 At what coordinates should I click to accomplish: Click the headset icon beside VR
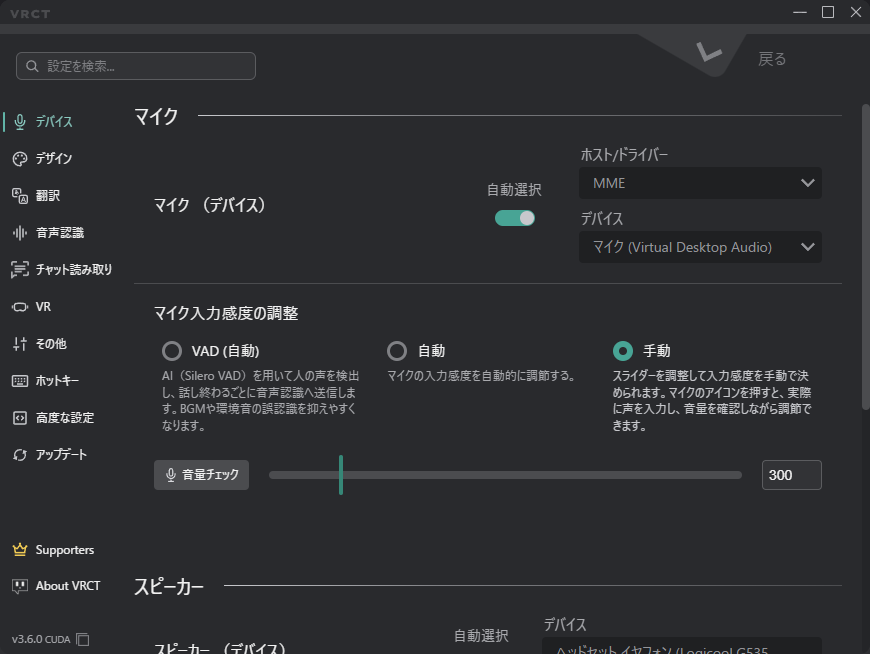[20, 307]
